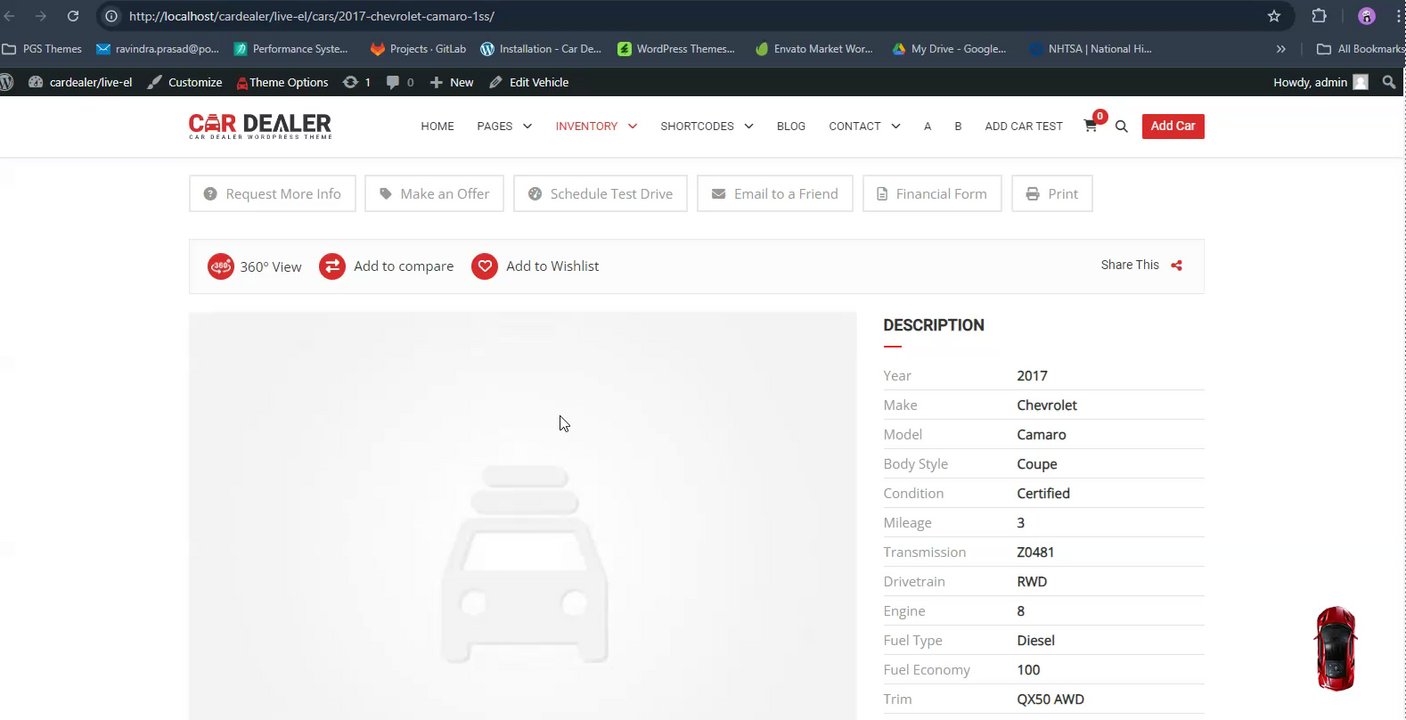Viewport: 1406px width, 720px height.
Task: Open the NHTSA bookmark
Action: tap(1091, 48)
